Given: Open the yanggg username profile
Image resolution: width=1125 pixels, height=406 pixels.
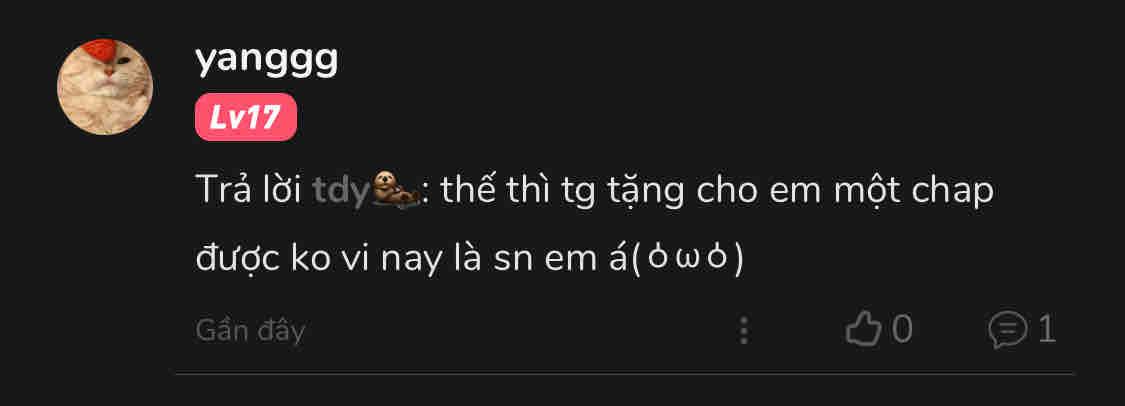Looking at the screenshot, I should (x=266, y=62).
